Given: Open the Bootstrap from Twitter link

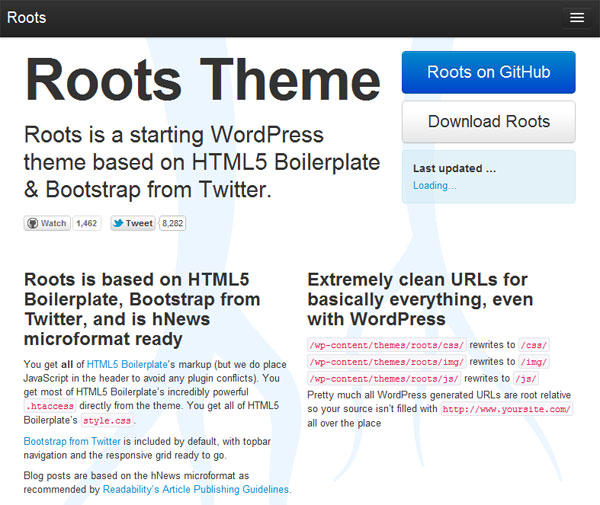Looking at the screenshot, I should coord(72,441).
